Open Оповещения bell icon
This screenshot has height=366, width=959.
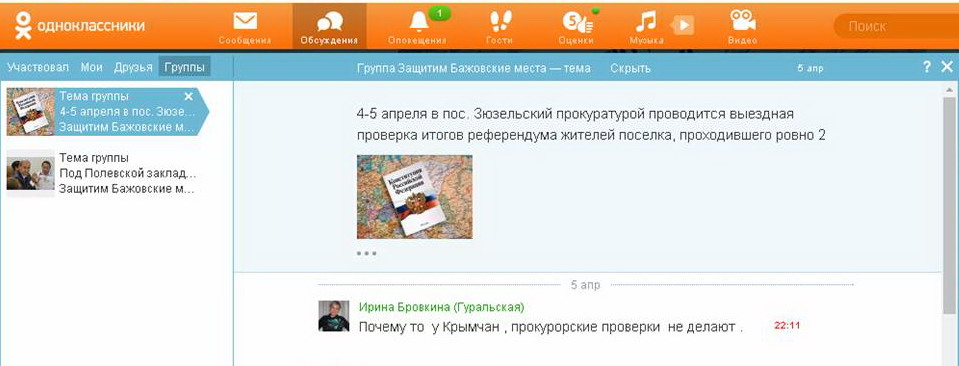[419, 22]
